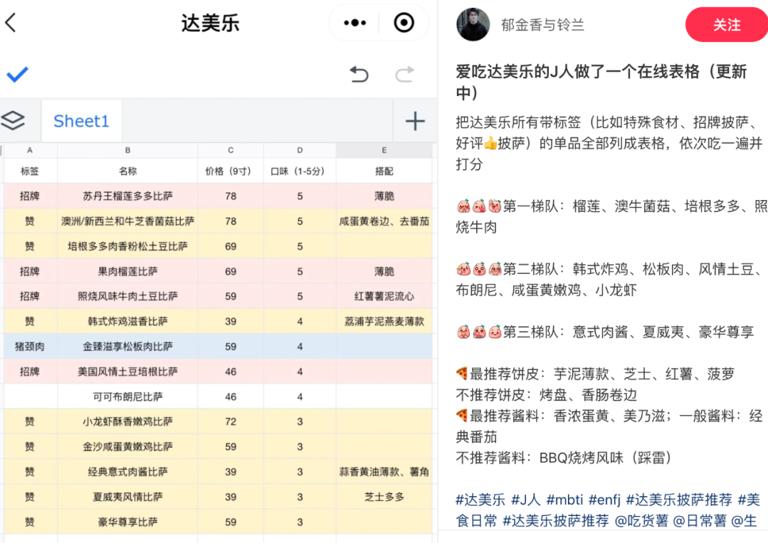Select cell 咸蛋黄卷边、去番茄
The height and width of the screenshot is (543, 768).
point(384,221)
